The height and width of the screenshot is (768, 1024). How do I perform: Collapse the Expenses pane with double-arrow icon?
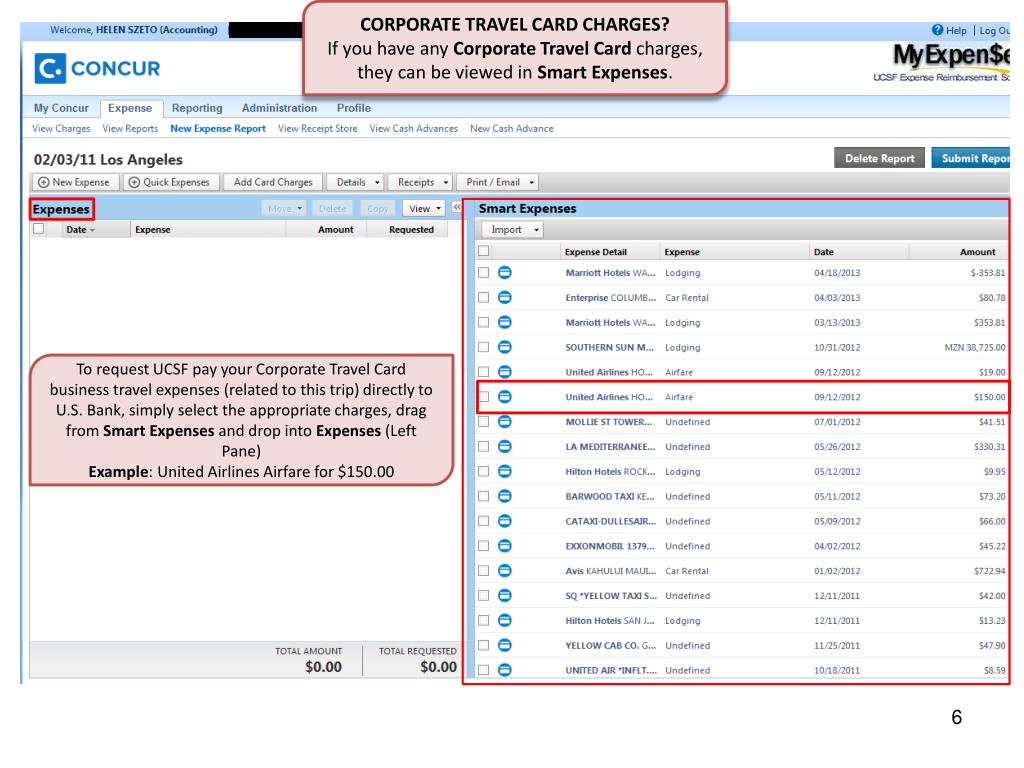point(457,208)
